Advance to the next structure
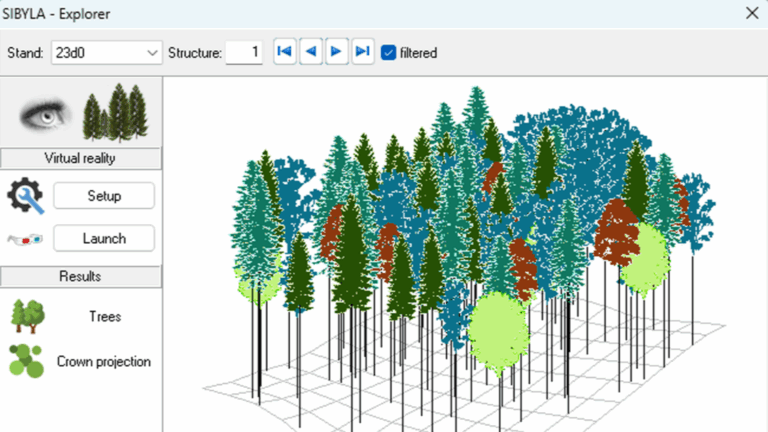The height and width of the screenshot is (432, 768). click(x=337, y=52)
